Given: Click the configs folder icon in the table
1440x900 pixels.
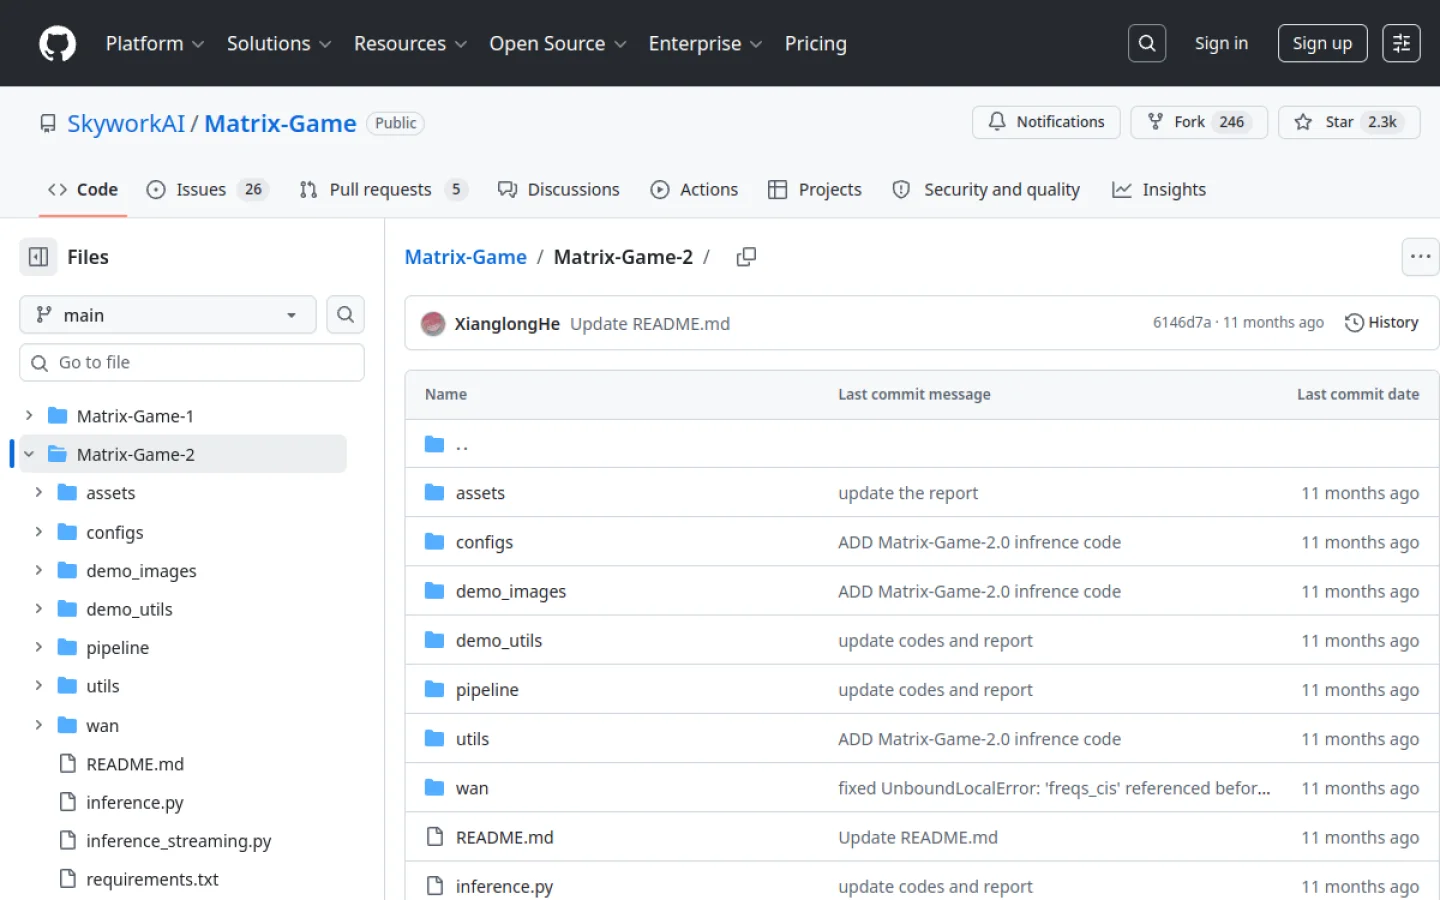Looking at the screenshot, I should pos(434,542).
